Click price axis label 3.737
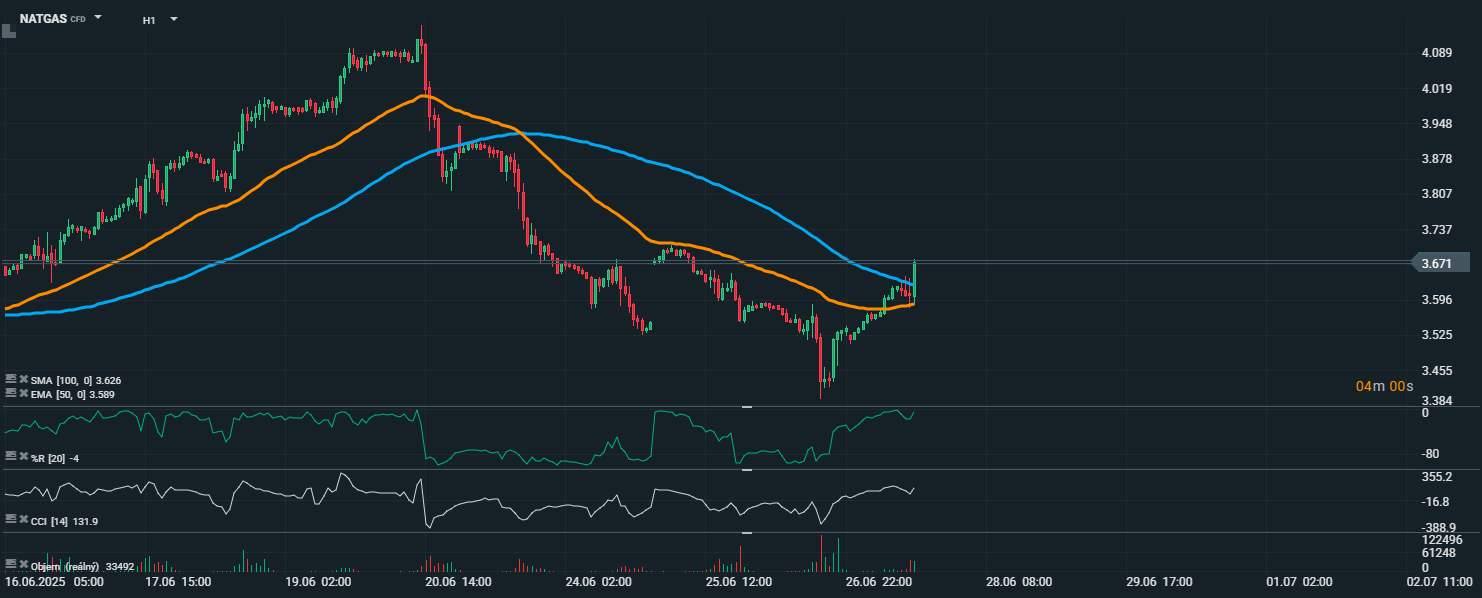Viewport: 1482px width, 598px height. point(1436,230)
